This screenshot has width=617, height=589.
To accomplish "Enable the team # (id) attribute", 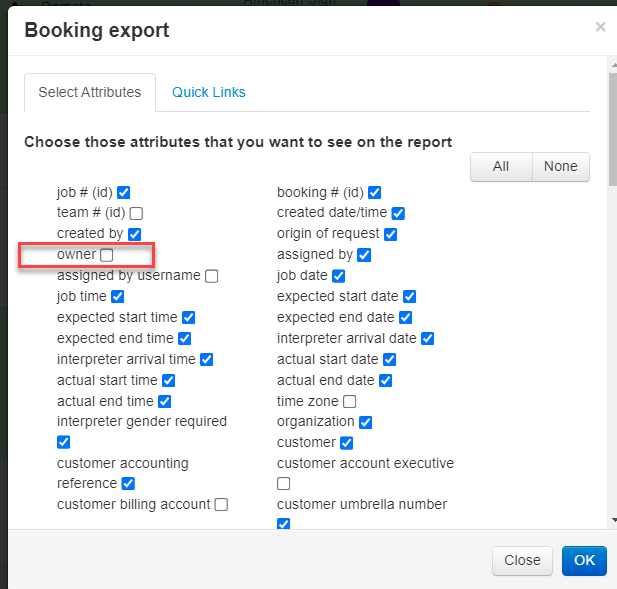I will pyautogui.click(x=136, y=213).
